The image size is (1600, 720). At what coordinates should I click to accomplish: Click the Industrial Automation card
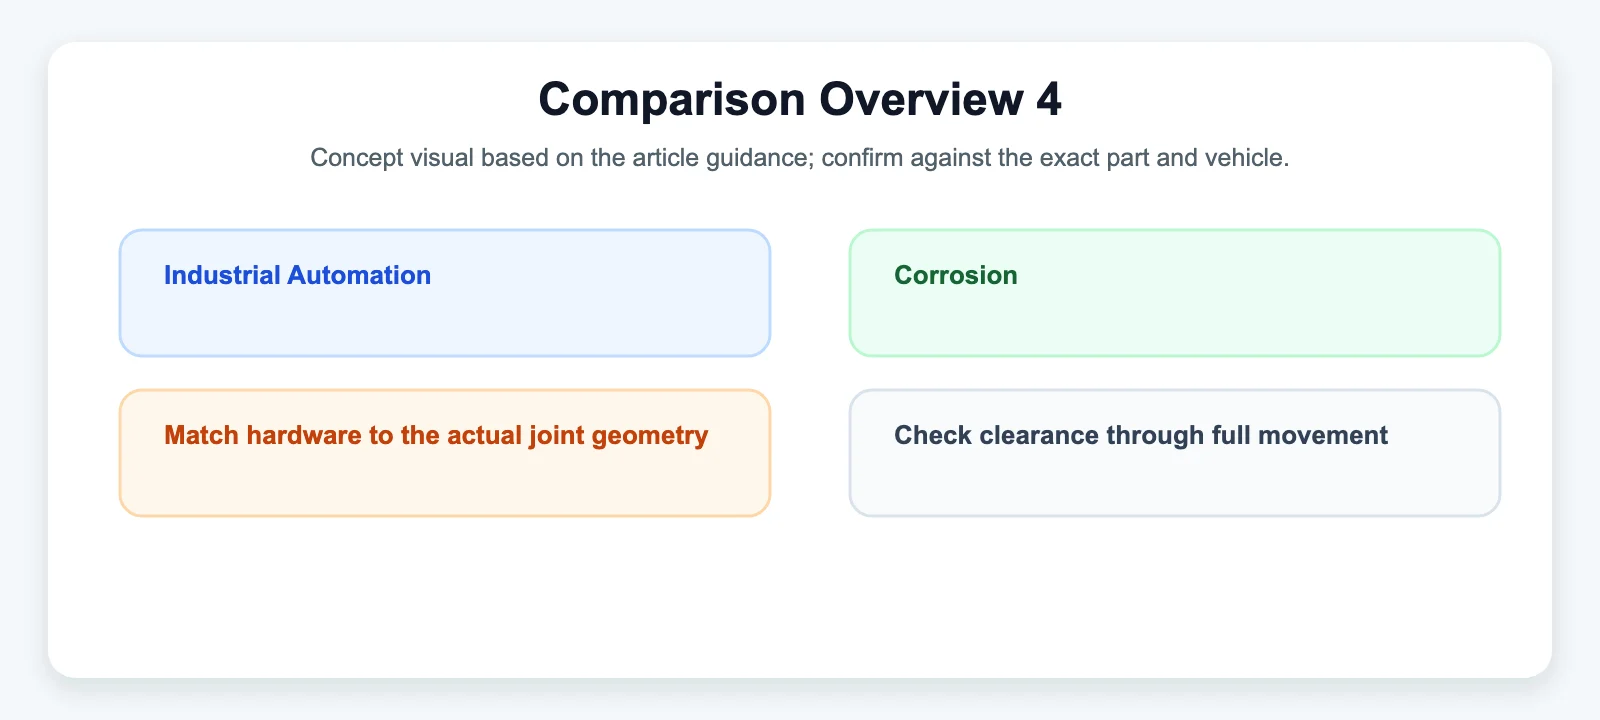(x=445, y=293)
